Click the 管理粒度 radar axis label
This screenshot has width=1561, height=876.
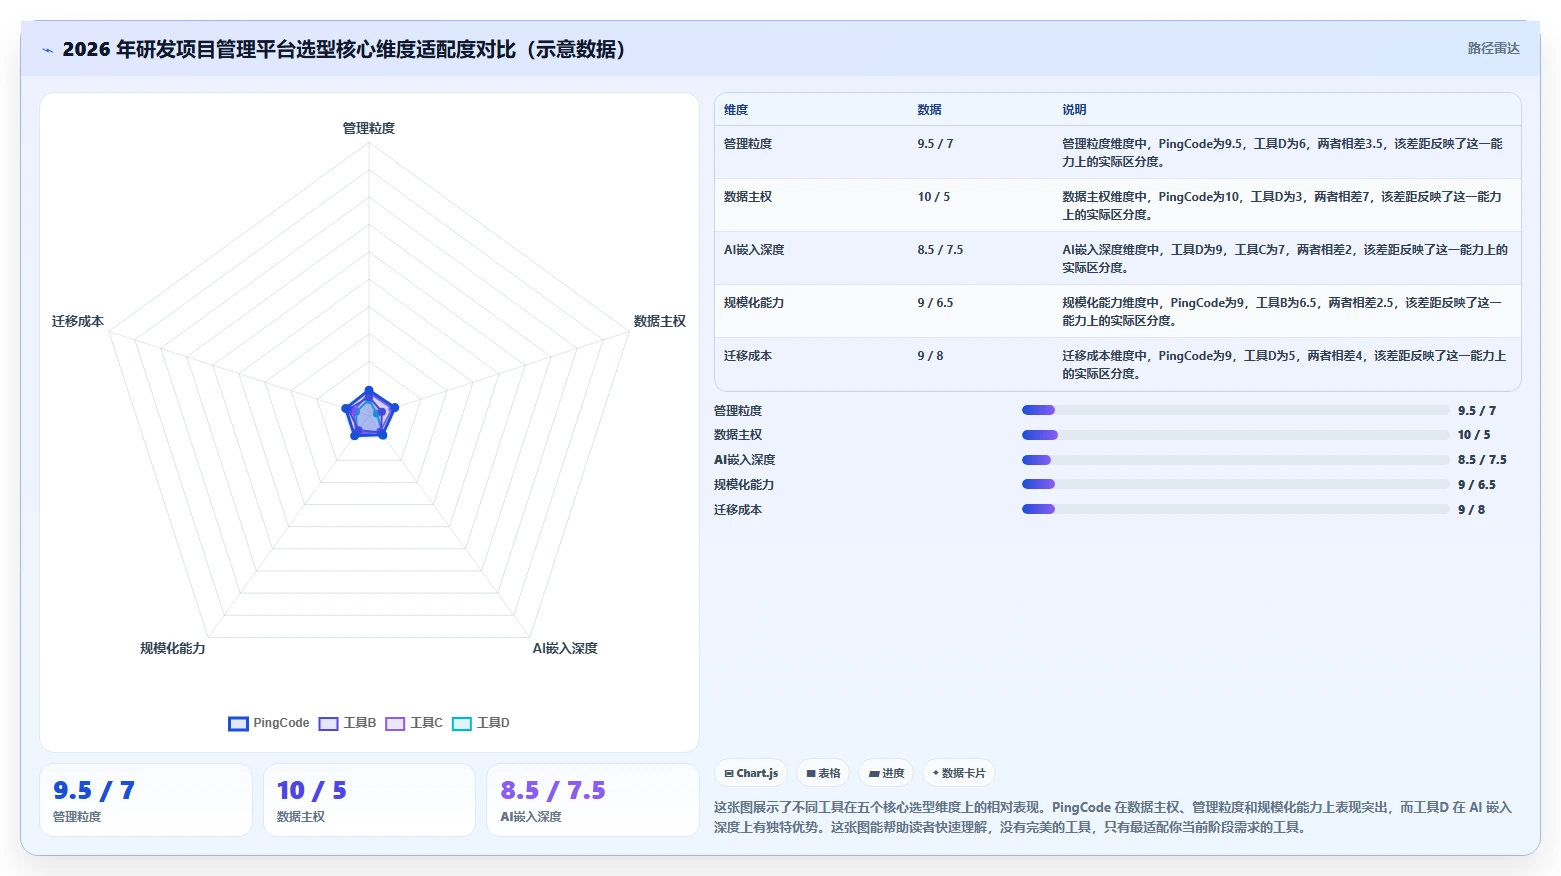(x=369, y=128)
